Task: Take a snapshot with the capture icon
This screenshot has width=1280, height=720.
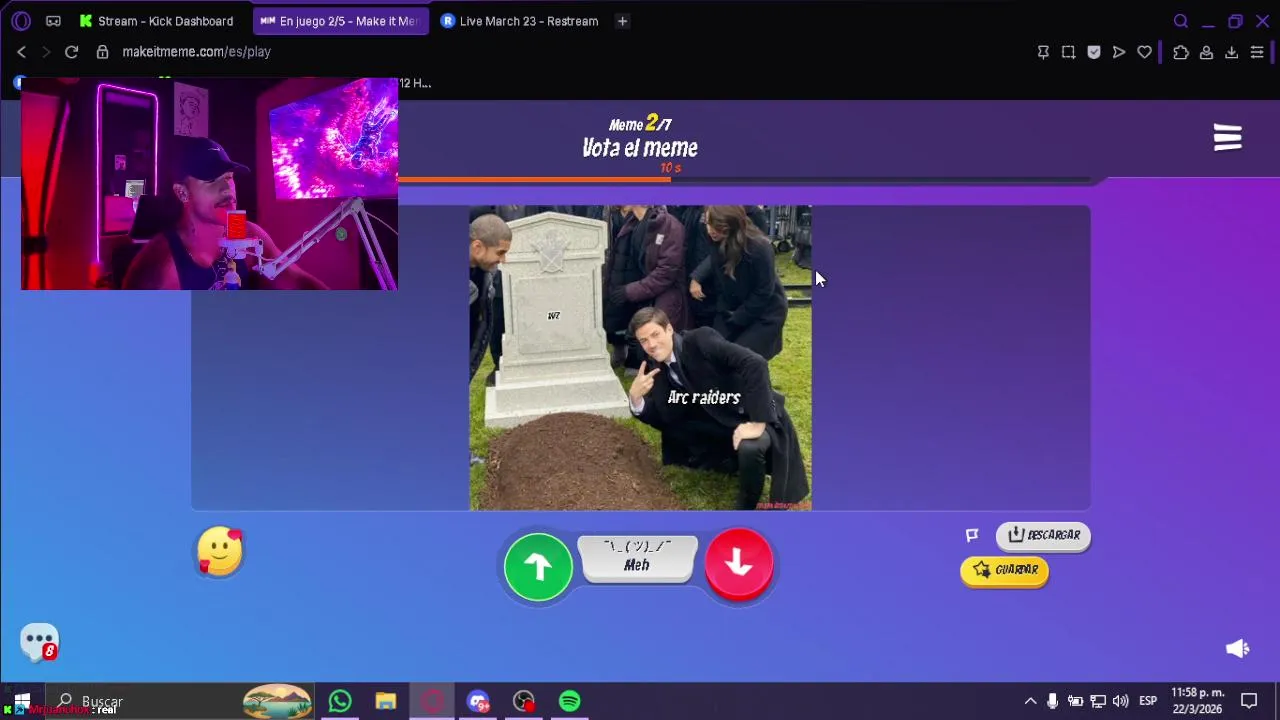Action: 1068,52
